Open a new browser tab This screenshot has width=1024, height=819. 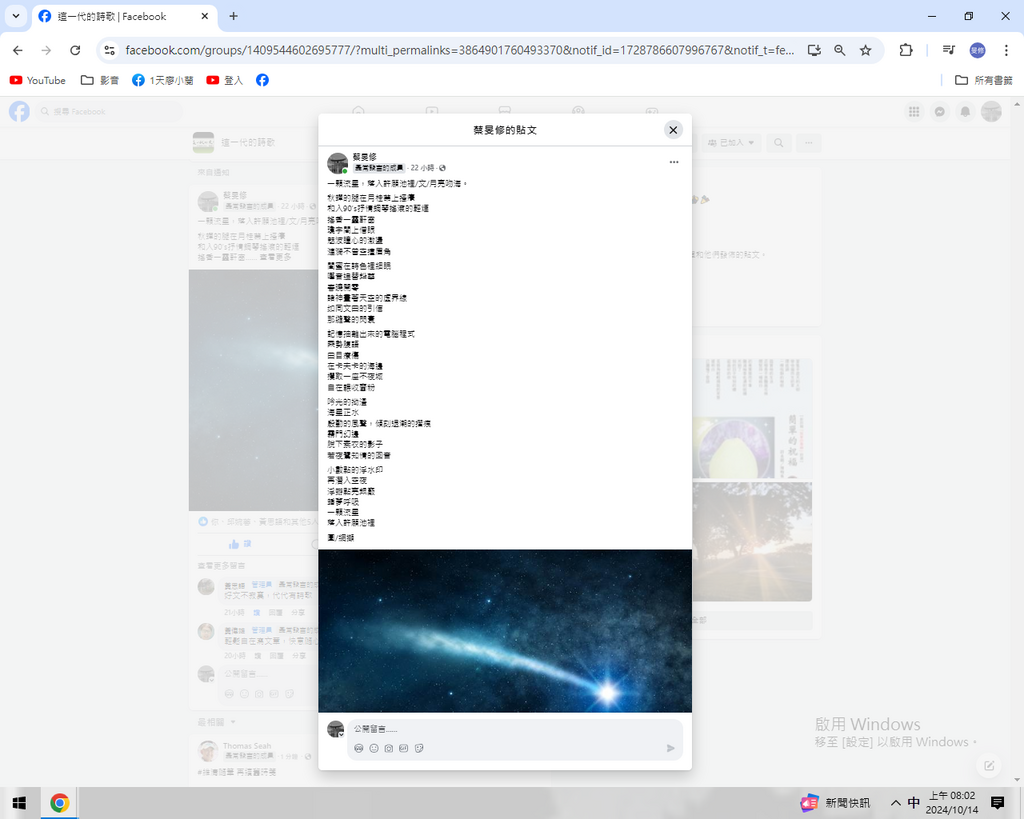tap(233, 16)
